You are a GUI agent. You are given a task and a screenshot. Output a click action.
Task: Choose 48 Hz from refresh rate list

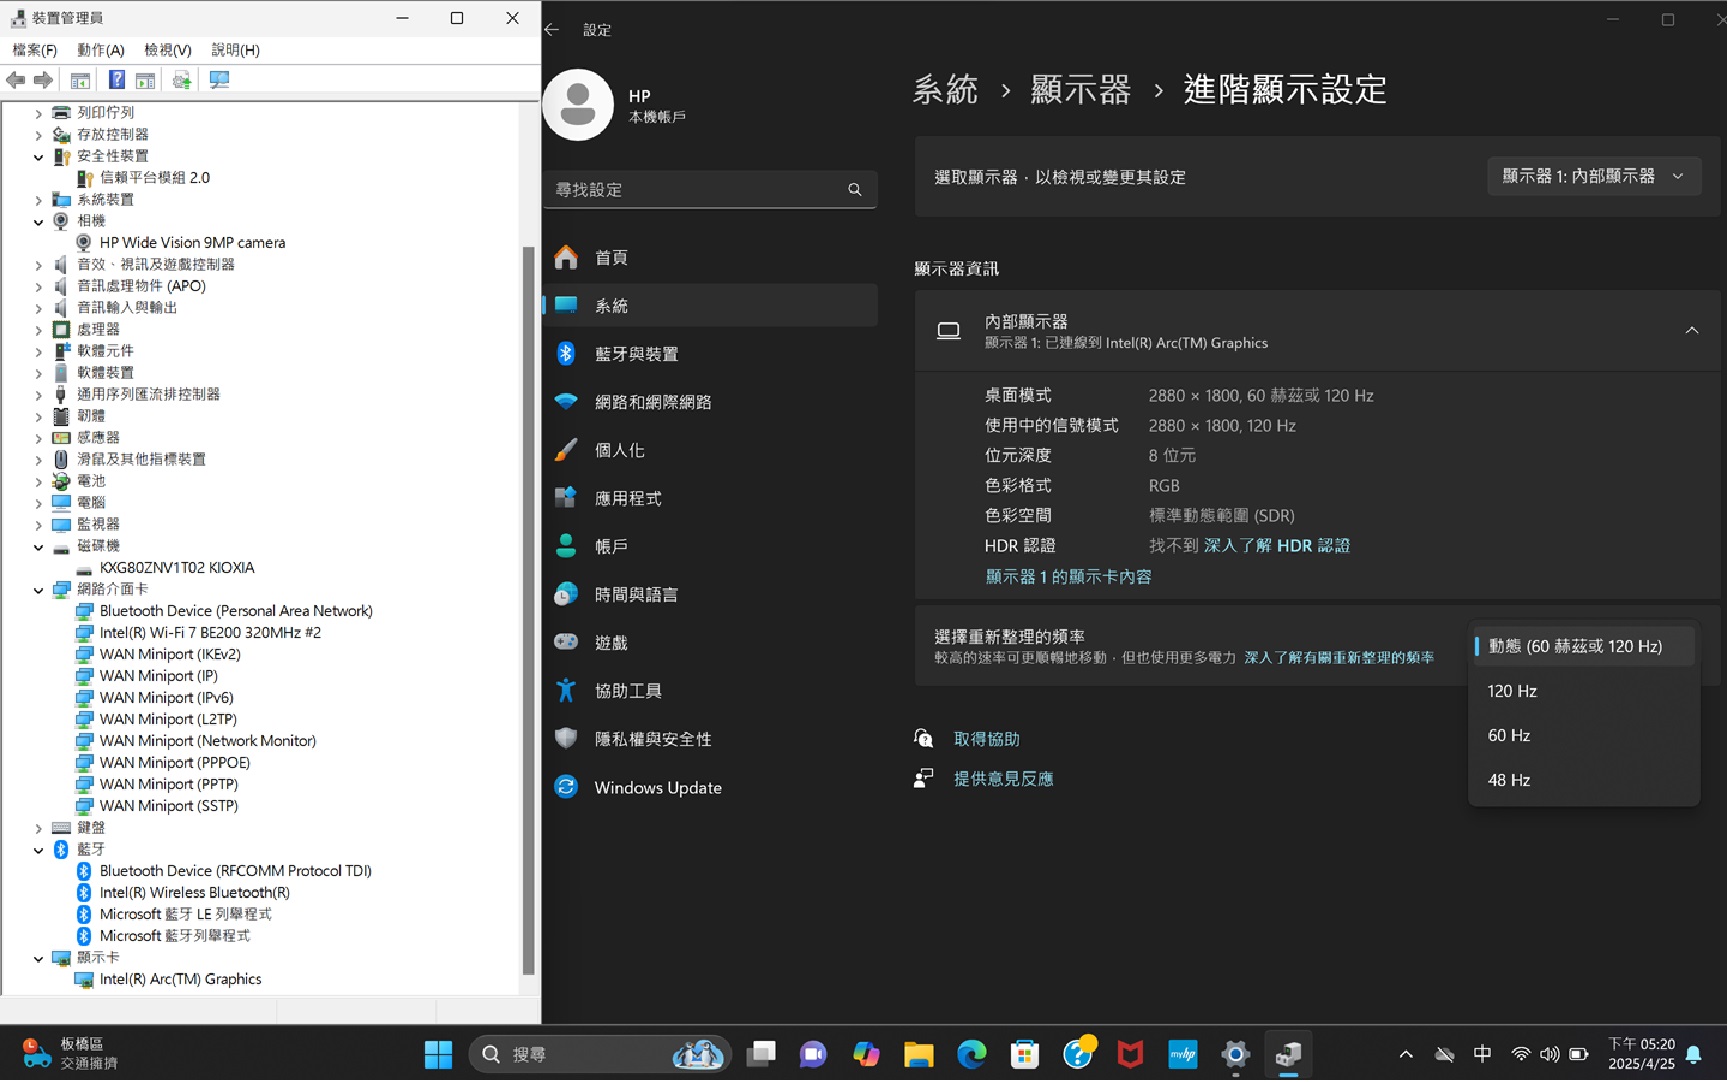(x=1509, y=781)
